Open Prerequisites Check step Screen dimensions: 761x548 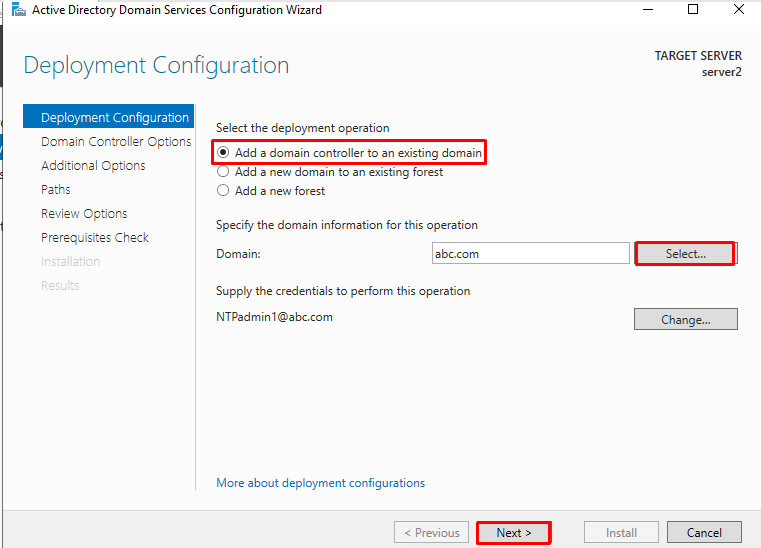click(x=95, y=237)
